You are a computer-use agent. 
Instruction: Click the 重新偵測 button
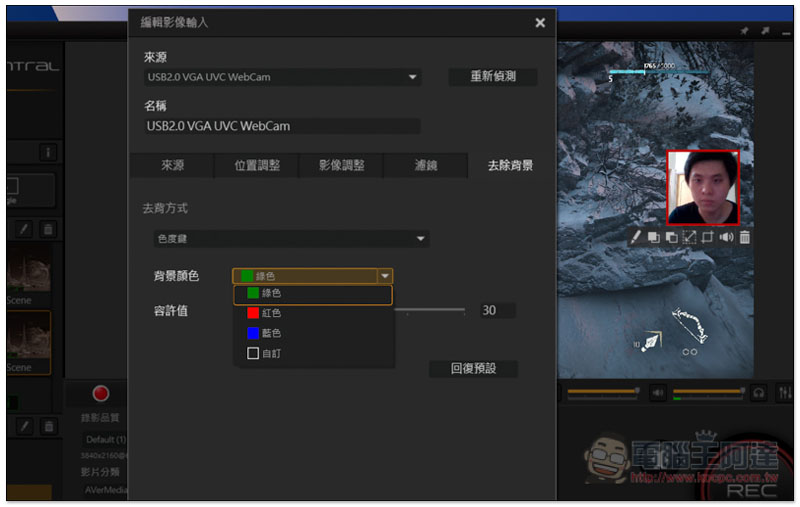pos(493,77)
